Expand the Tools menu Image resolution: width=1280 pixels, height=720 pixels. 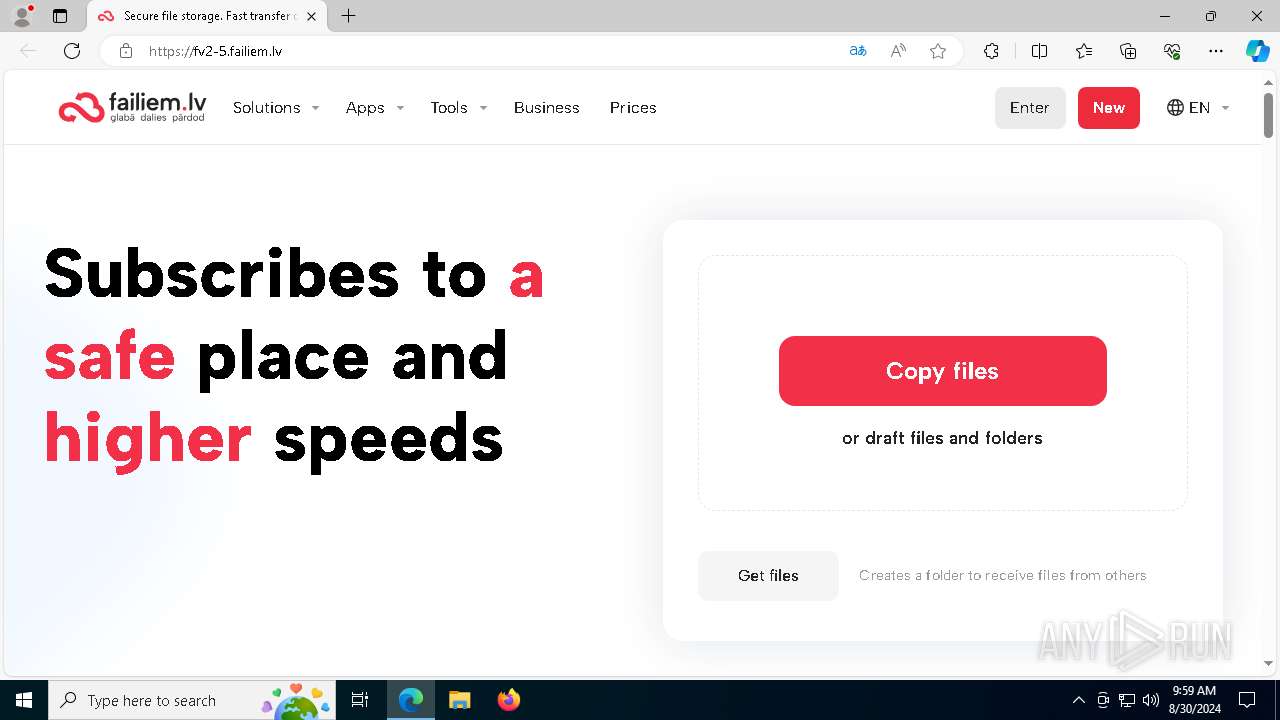(459, 108)
